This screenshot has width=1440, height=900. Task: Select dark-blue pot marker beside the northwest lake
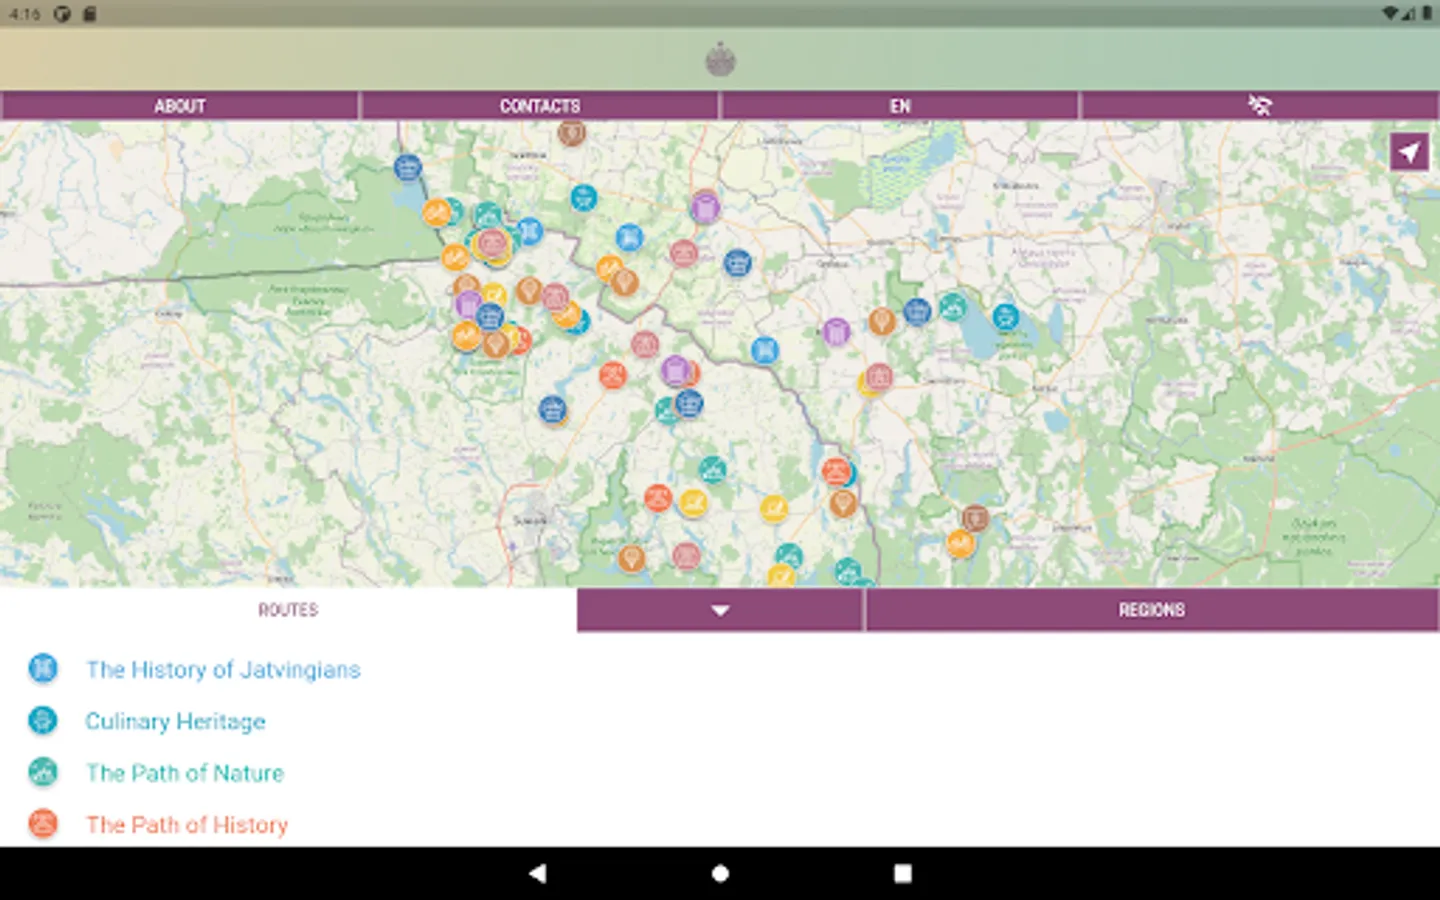pyautogui.click(x=407, y=167)
